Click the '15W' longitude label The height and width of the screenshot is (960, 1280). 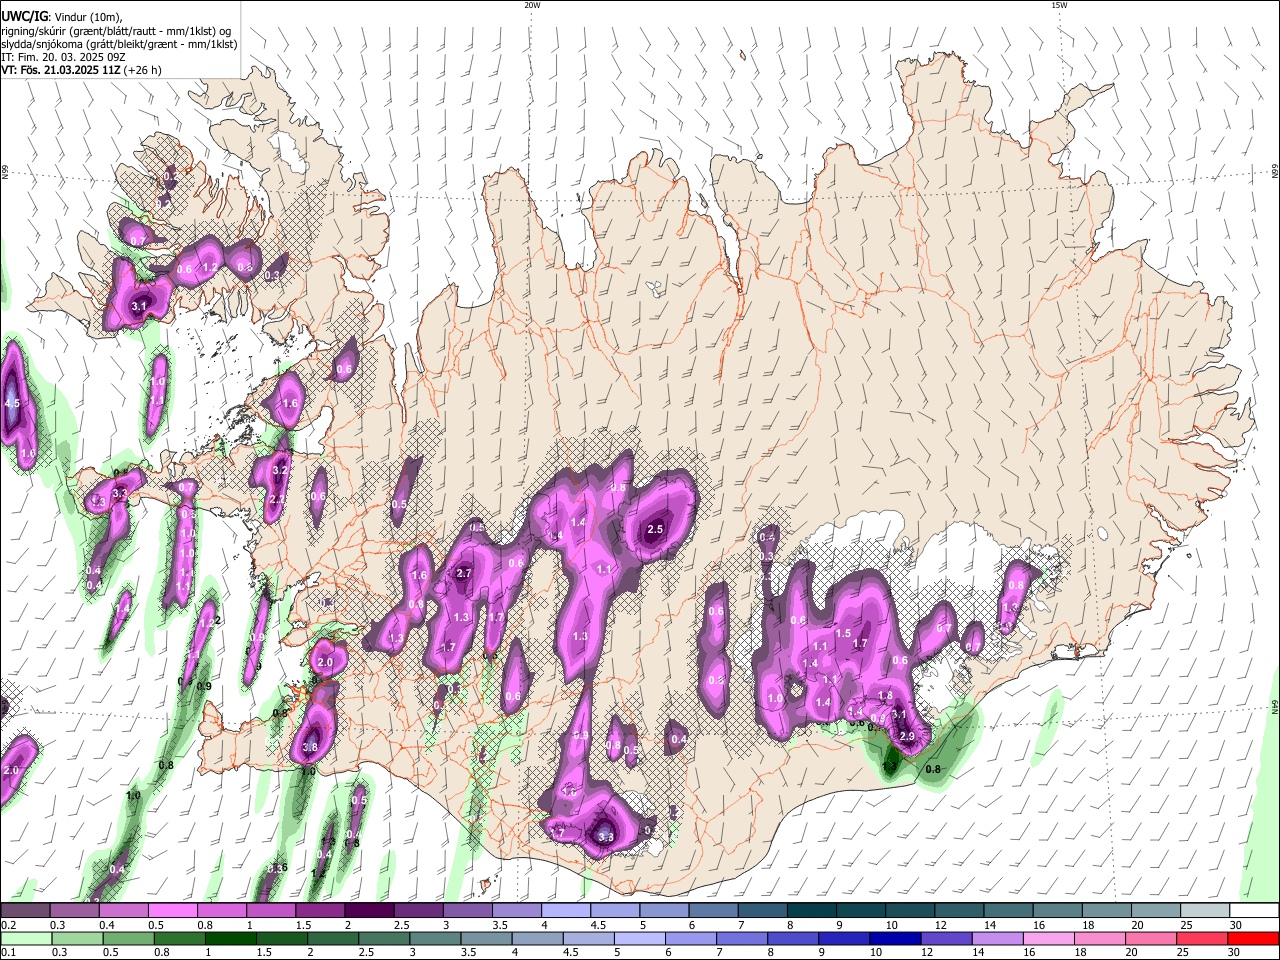pyautogui.click(x=1059, y=5)
